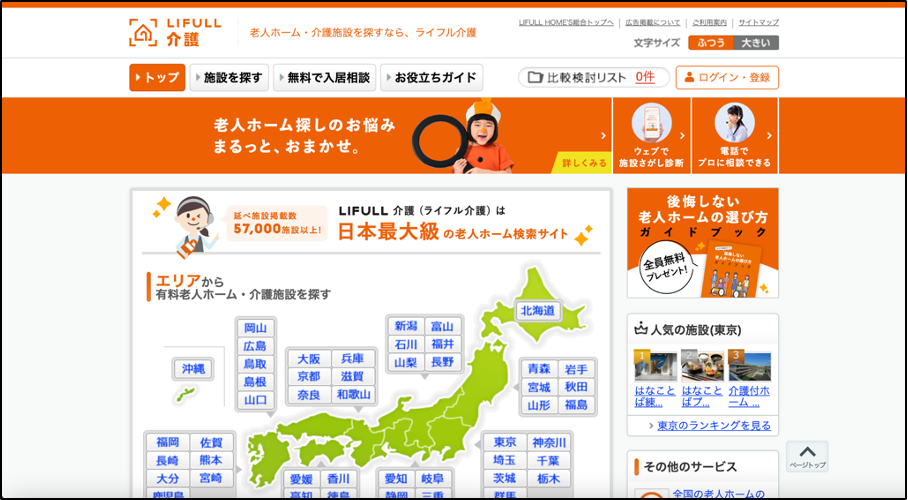The height and width of the screenshot is (500, 908).
Task: Select 青森 prefecture
Action: pyautogui.click(x=539, y=369)
